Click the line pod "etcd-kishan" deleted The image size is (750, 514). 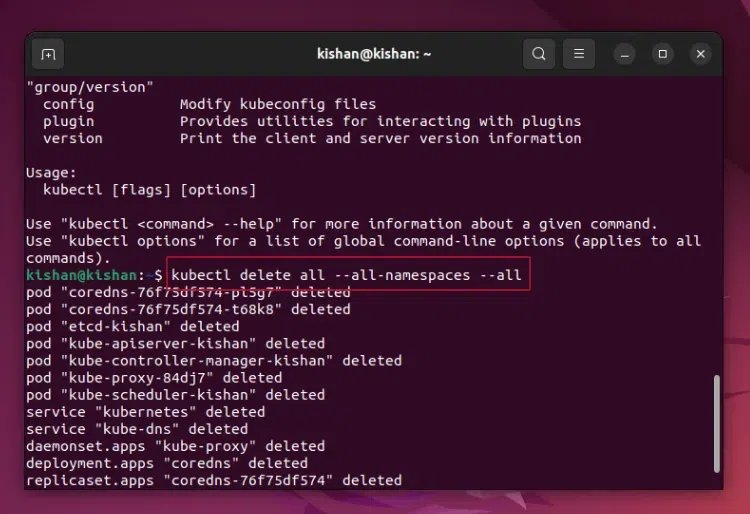(x=132, y=327)
